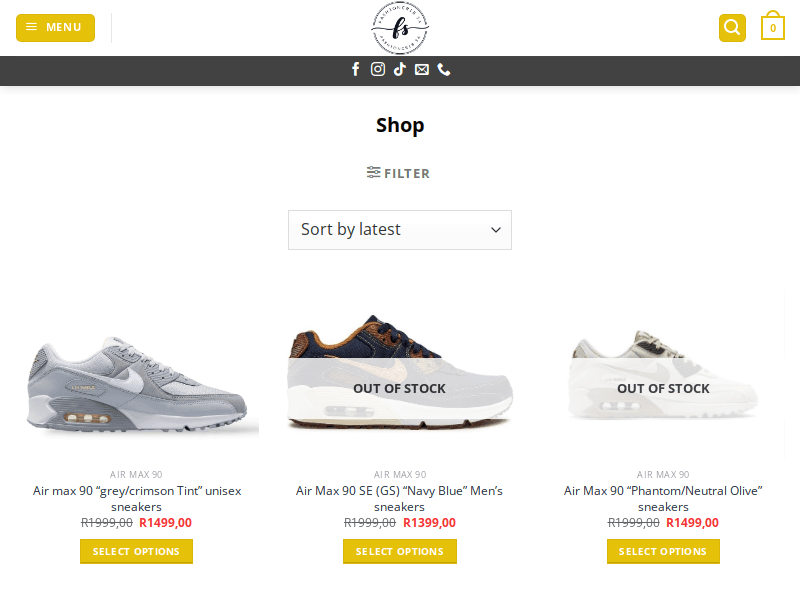Image resolution: width=800 pixels, height=600 pixels.
Task: Open Air Max 90 SE Navy Blue title link
Action: point(400,498)
